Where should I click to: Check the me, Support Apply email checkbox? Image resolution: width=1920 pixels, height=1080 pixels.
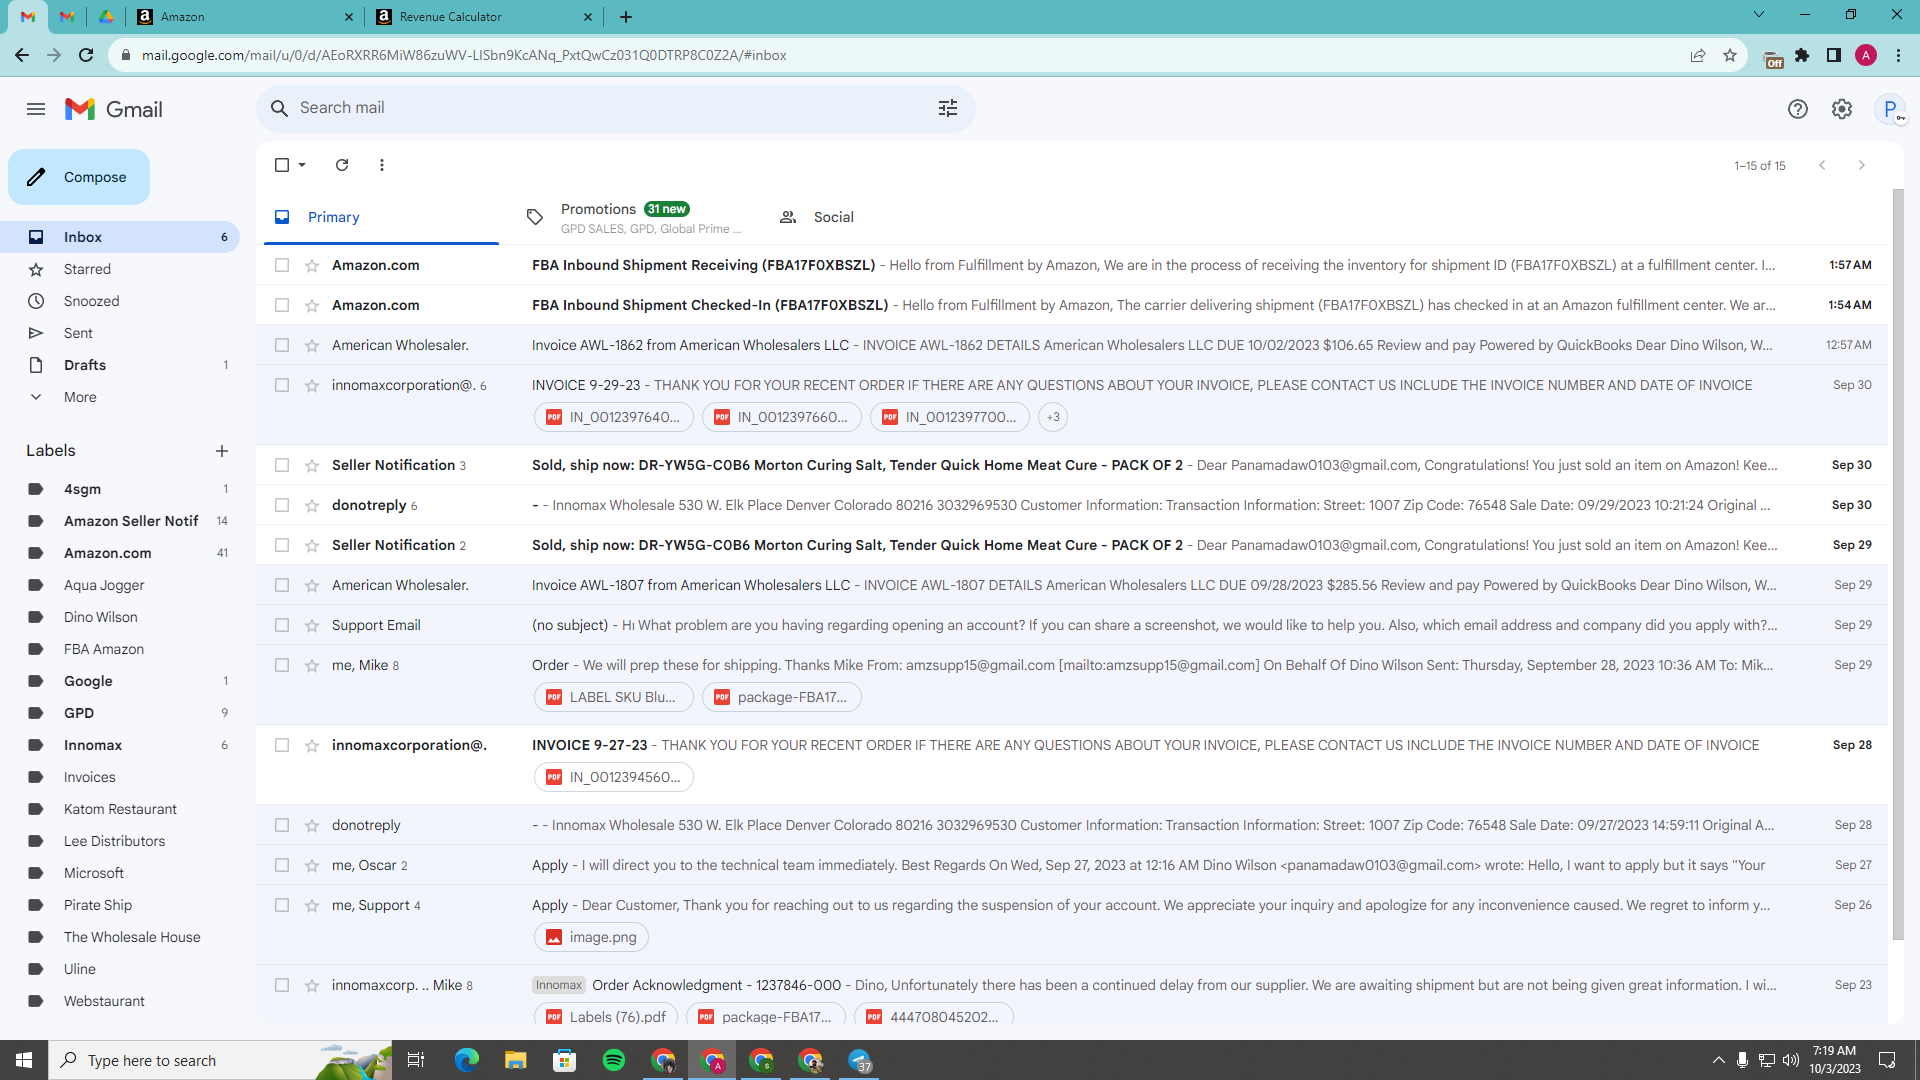tap(282, 905)
